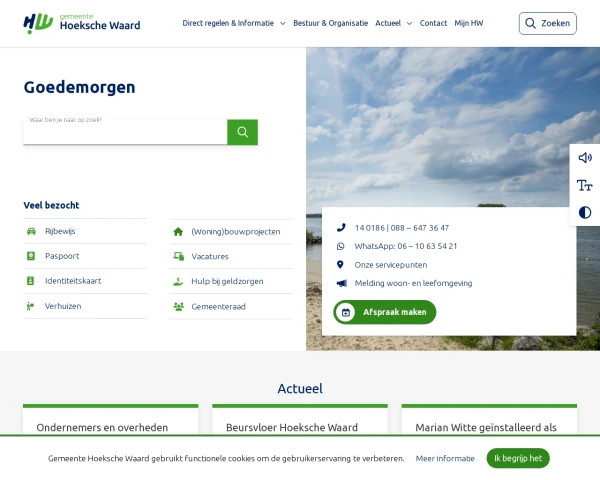Accept cookies with Ik begrijp het

click(x=518, y=458)
